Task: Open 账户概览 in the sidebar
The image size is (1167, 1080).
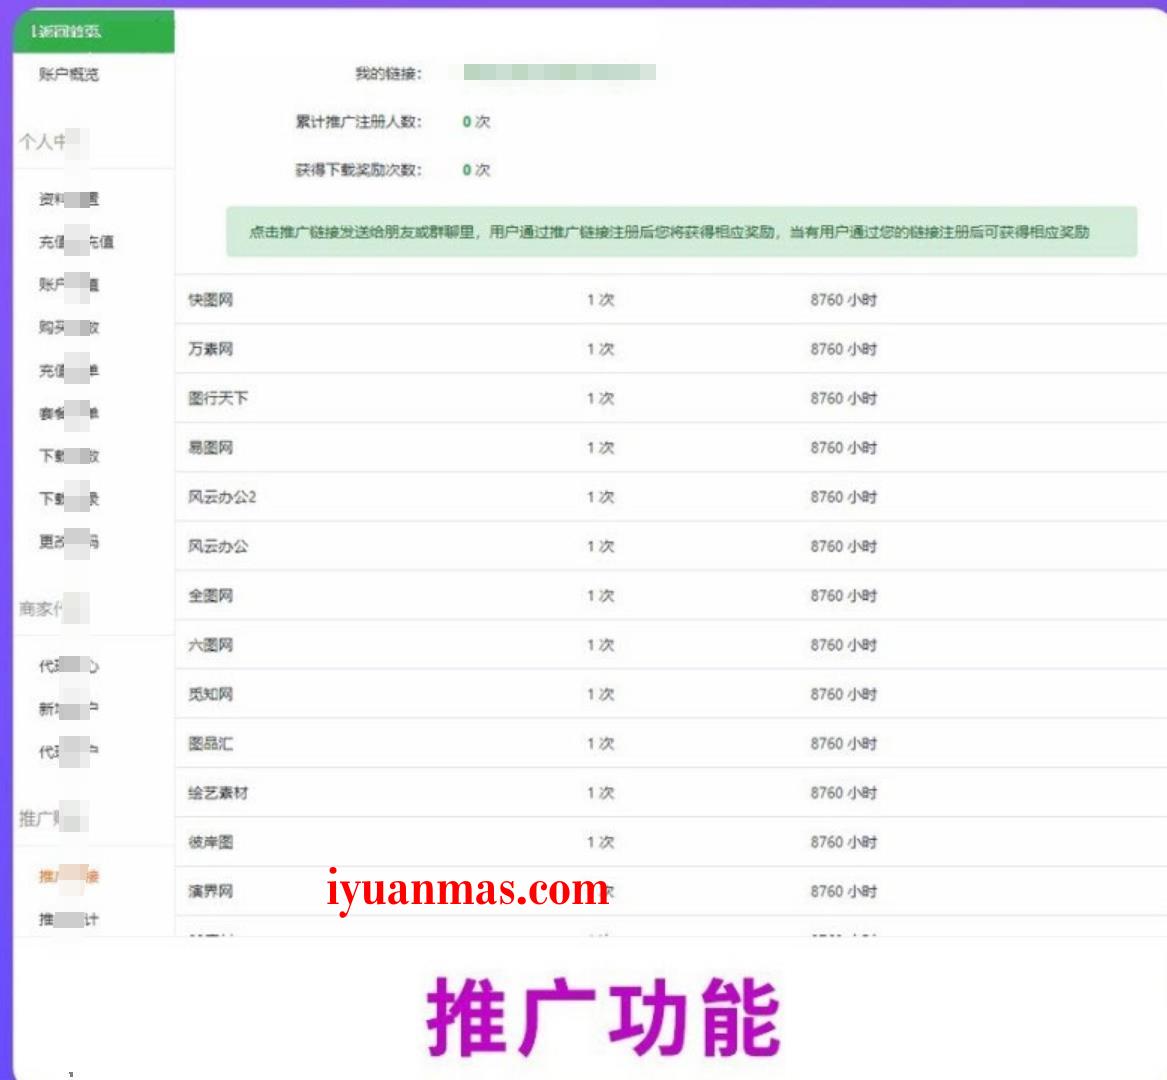Action: [68, 74]
